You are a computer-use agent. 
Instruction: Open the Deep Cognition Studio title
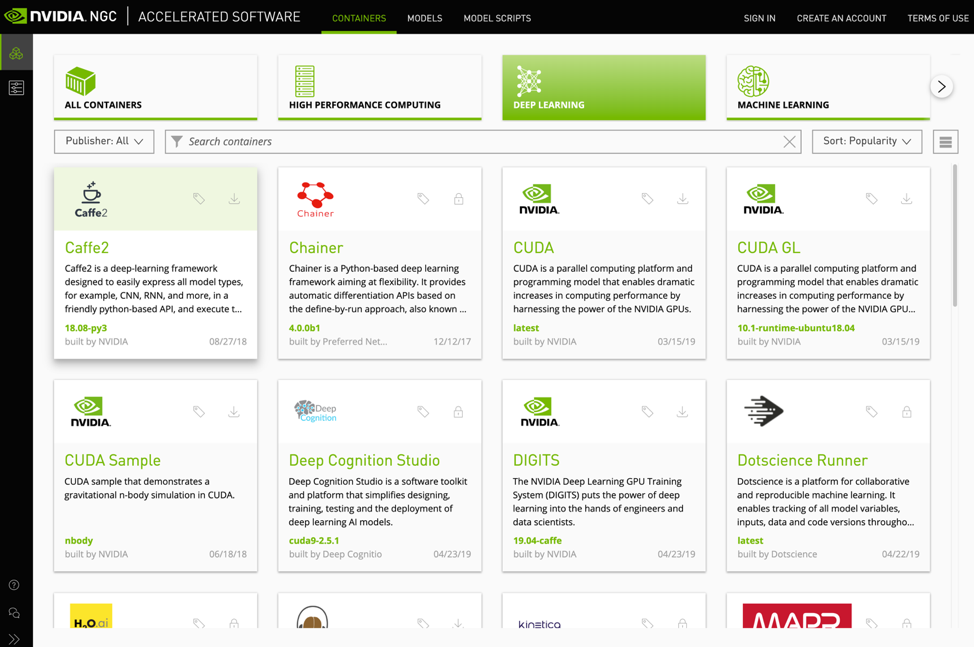click(x=364, y=460)
